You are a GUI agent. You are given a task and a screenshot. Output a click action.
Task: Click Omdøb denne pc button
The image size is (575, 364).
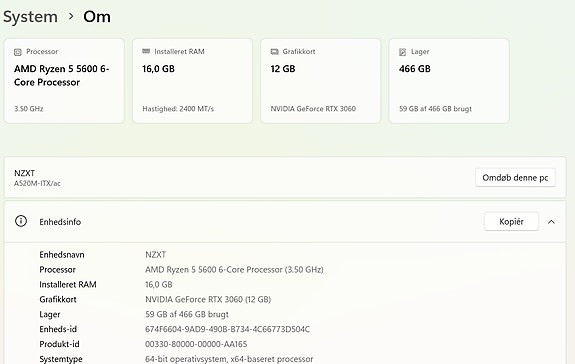515,177
